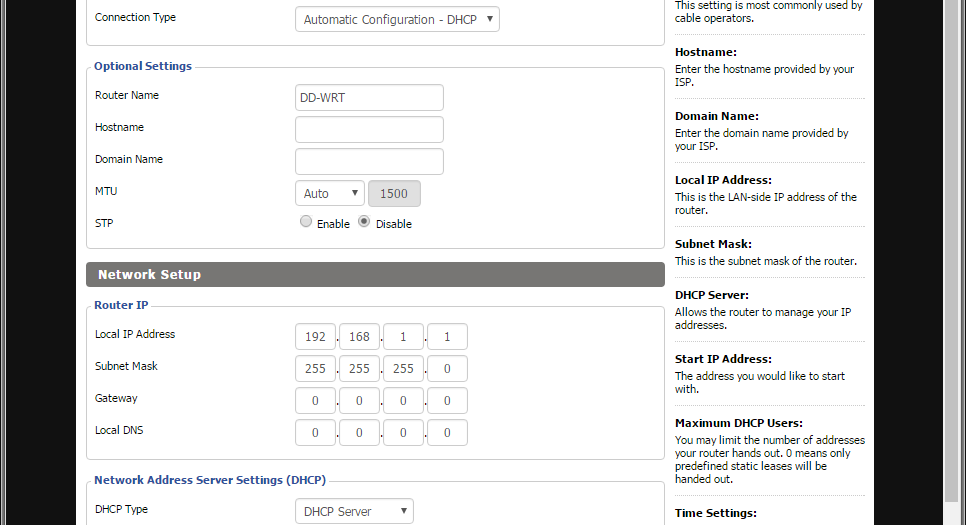Expand the MTU Auto dropdown

point(329,193)
